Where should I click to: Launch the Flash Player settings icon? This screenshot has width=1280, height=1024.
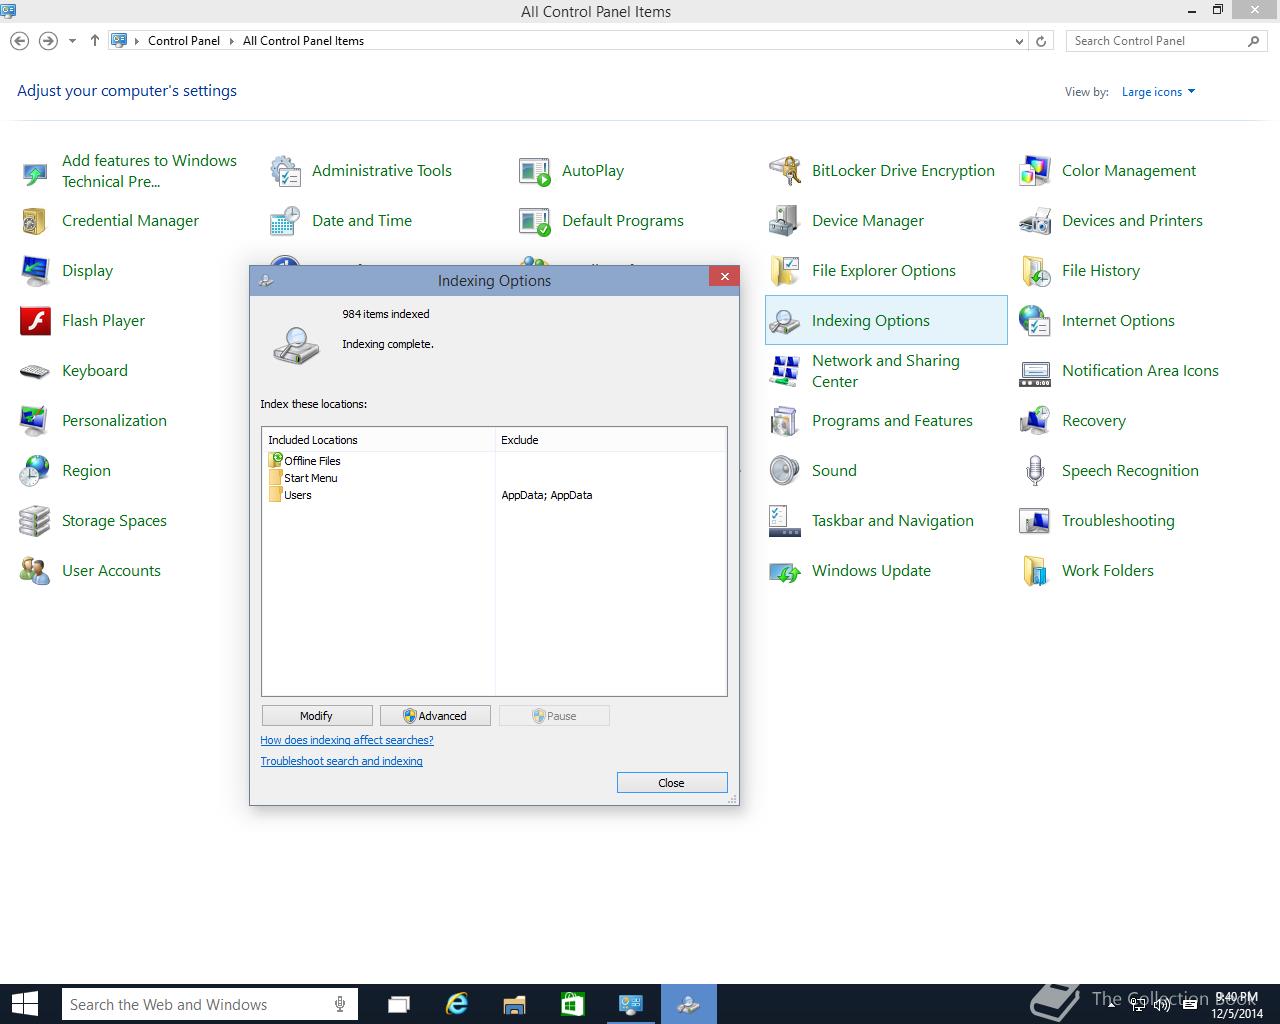[35, 321]
